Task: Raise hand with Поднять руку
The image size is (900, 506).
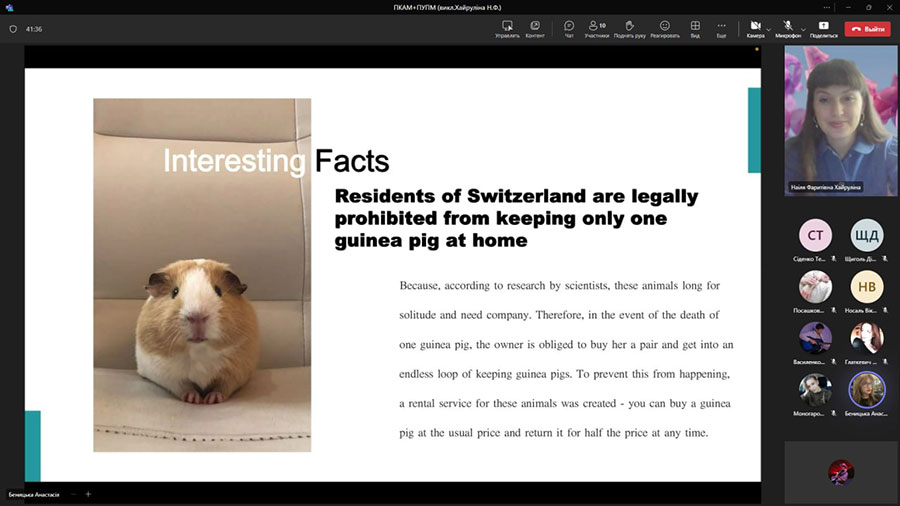Action: pyautogui.click(x=629, y=27)
